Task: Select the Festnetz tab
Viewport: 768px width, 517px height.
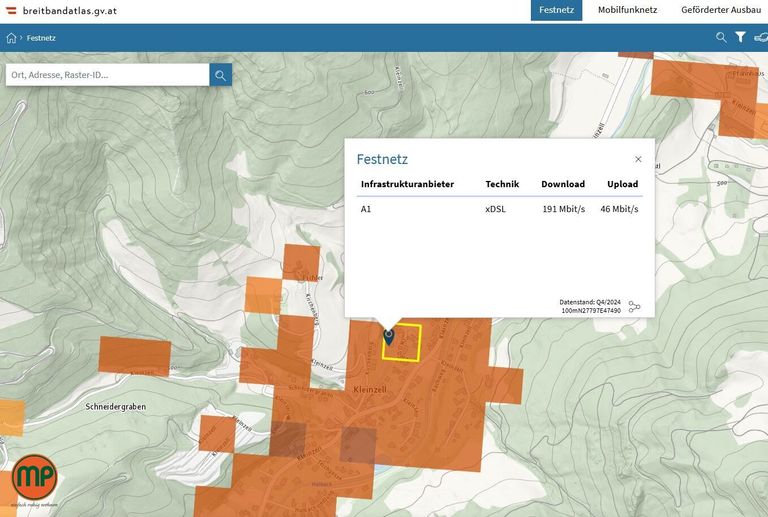Action: (x=556, y=10)
